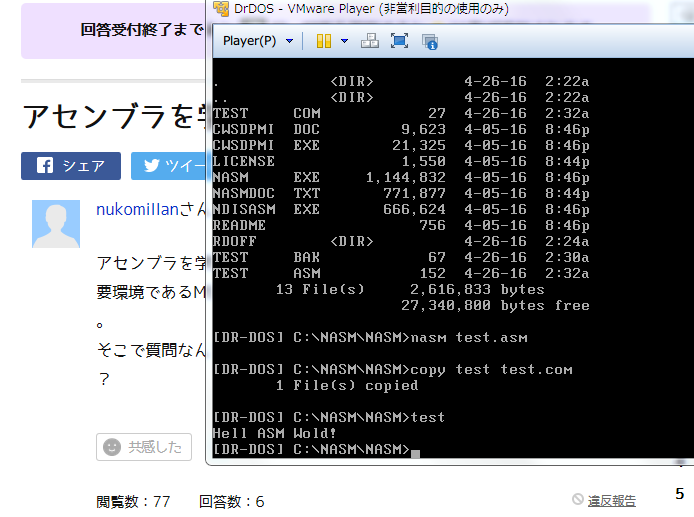This screenshot has height=517, width=694.
Task: Click the TEST ASM row
Action: click(401, 273)
